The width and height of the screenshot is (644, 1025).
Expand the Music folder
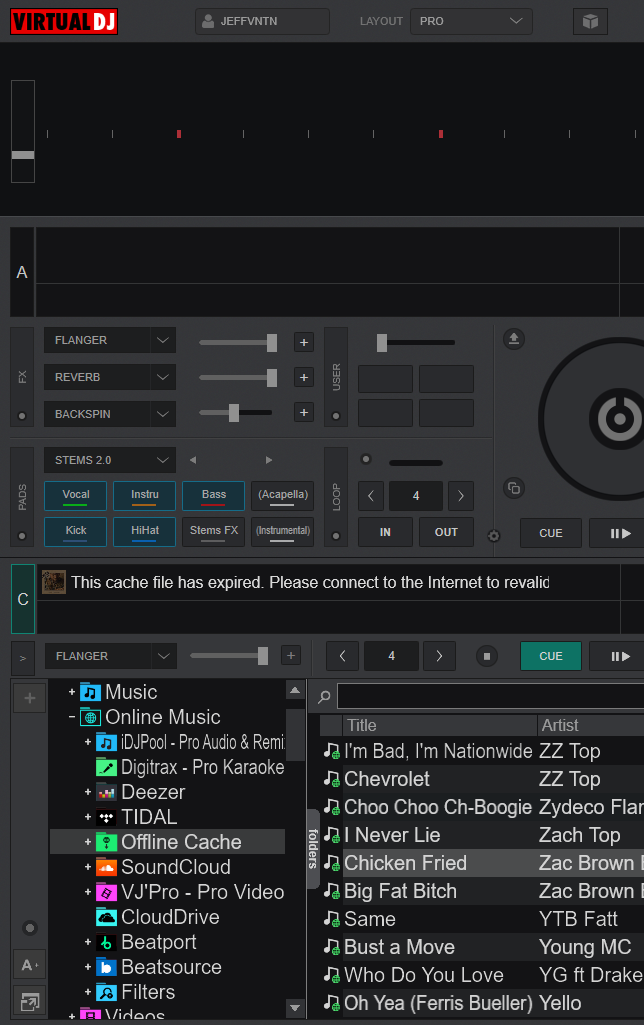(x=72, y=692)
